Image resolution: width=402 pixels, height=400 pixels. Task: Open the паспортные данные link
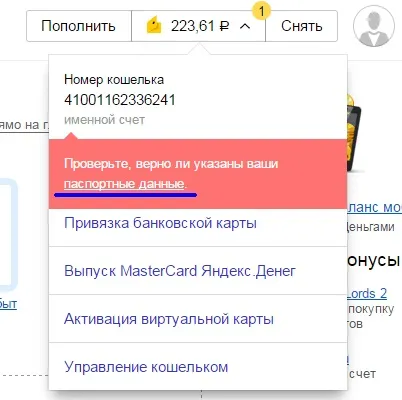coord(124,184)
